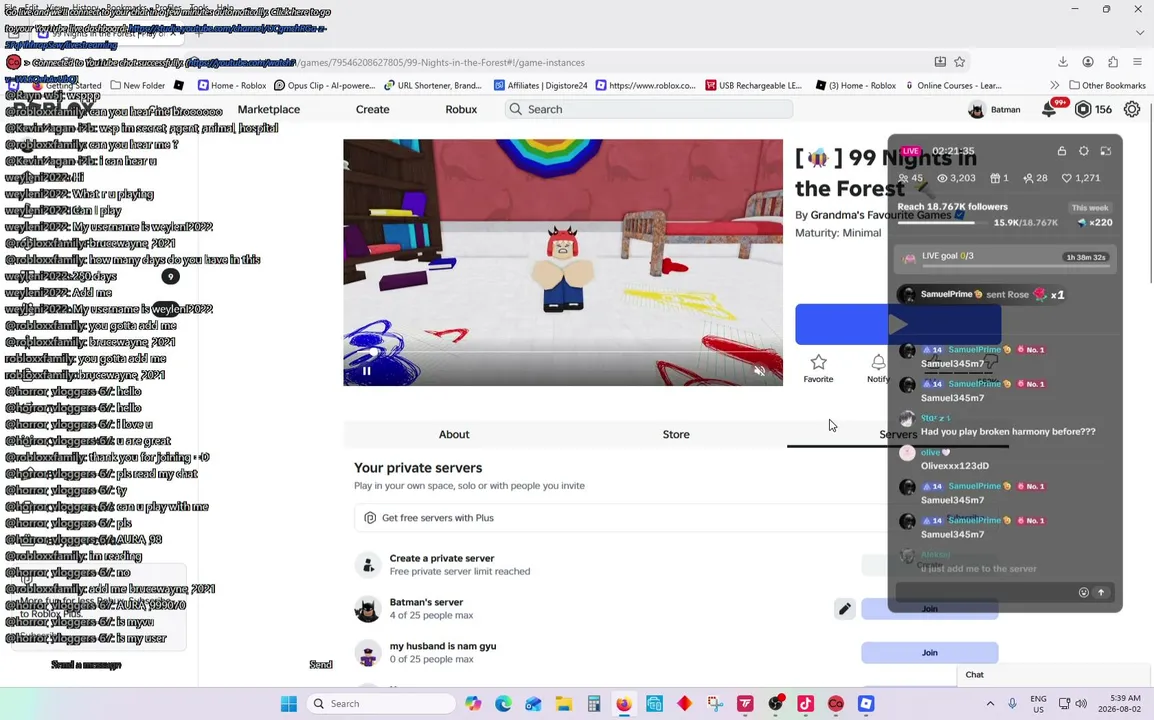
Task: Open the LIVE overlay settings gear
Action: pos(1083,151)
